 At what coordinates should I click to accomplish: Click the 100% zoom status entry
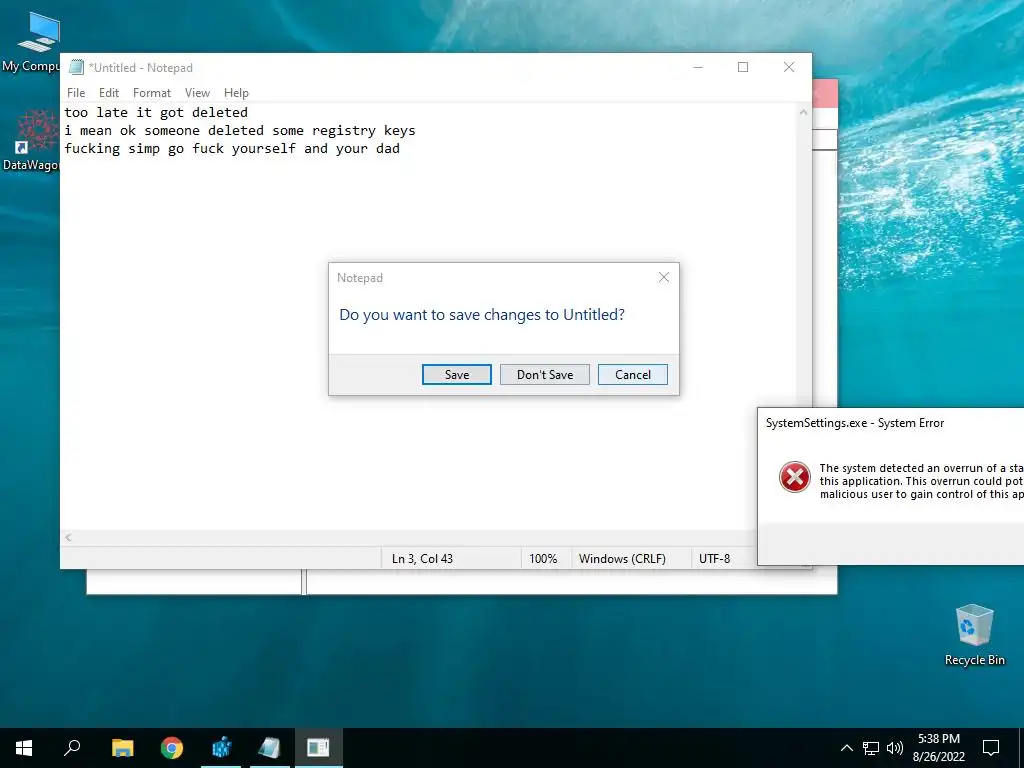click(543, 558)
